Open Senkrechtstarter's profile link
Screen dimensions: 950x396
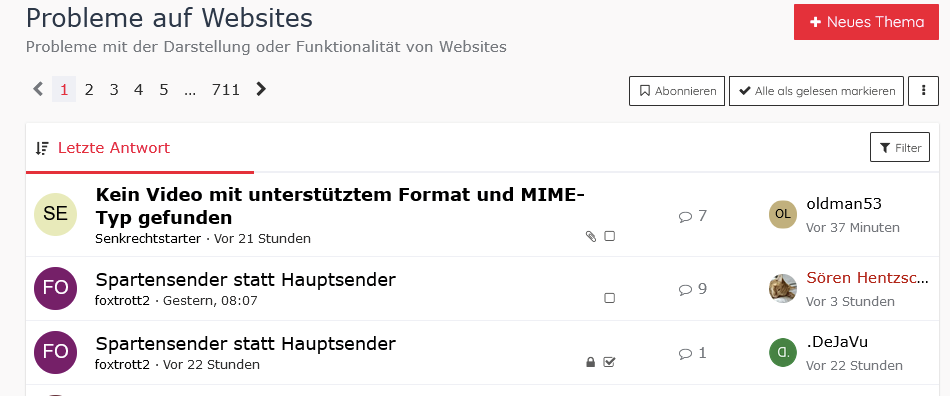(x=148, y=239)
